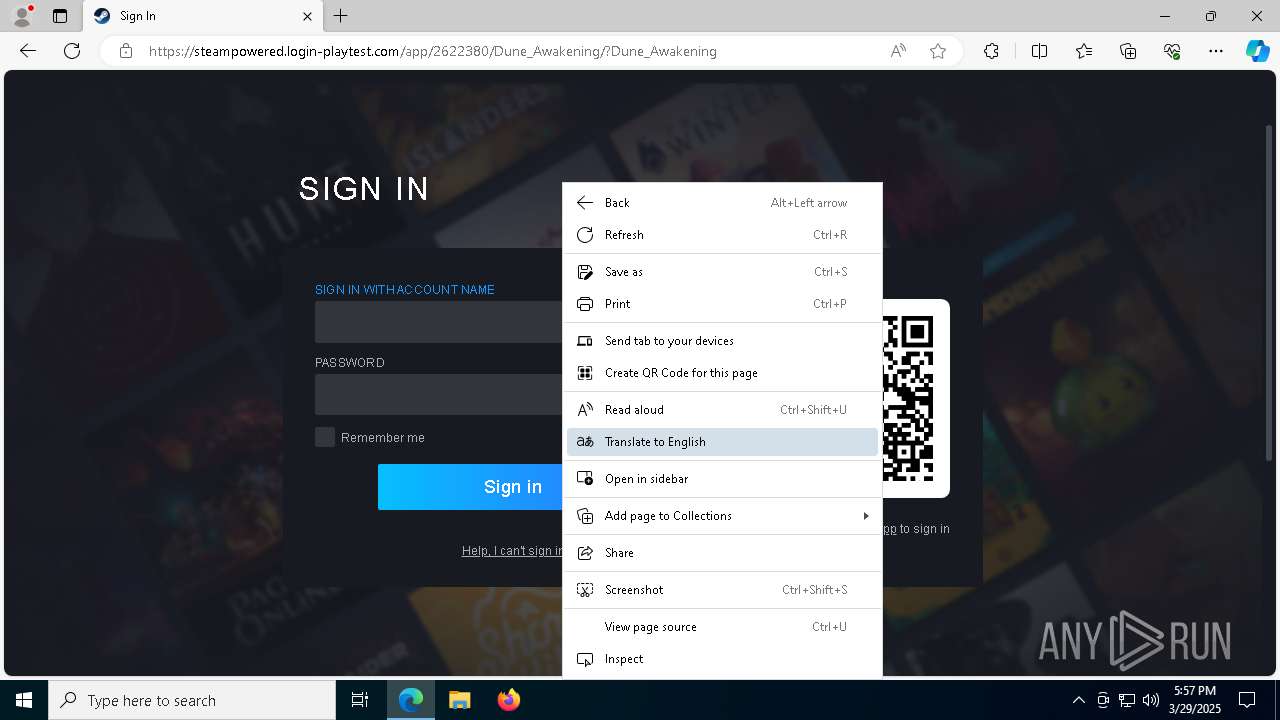1280x720 pixels.
Task: Choose Translate to English
Action: [x=722, y=442]
